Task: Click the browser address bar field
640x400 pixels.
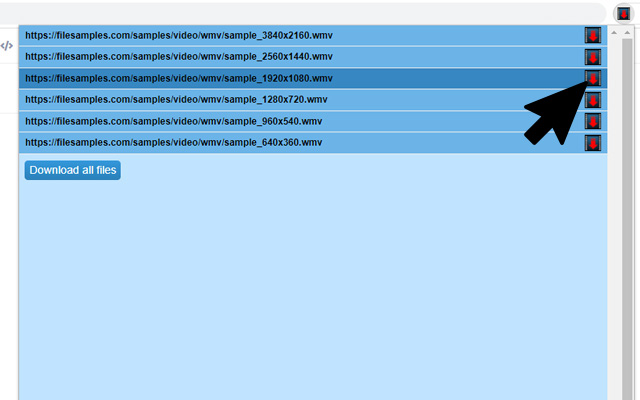Action: (x=302, y=14)
